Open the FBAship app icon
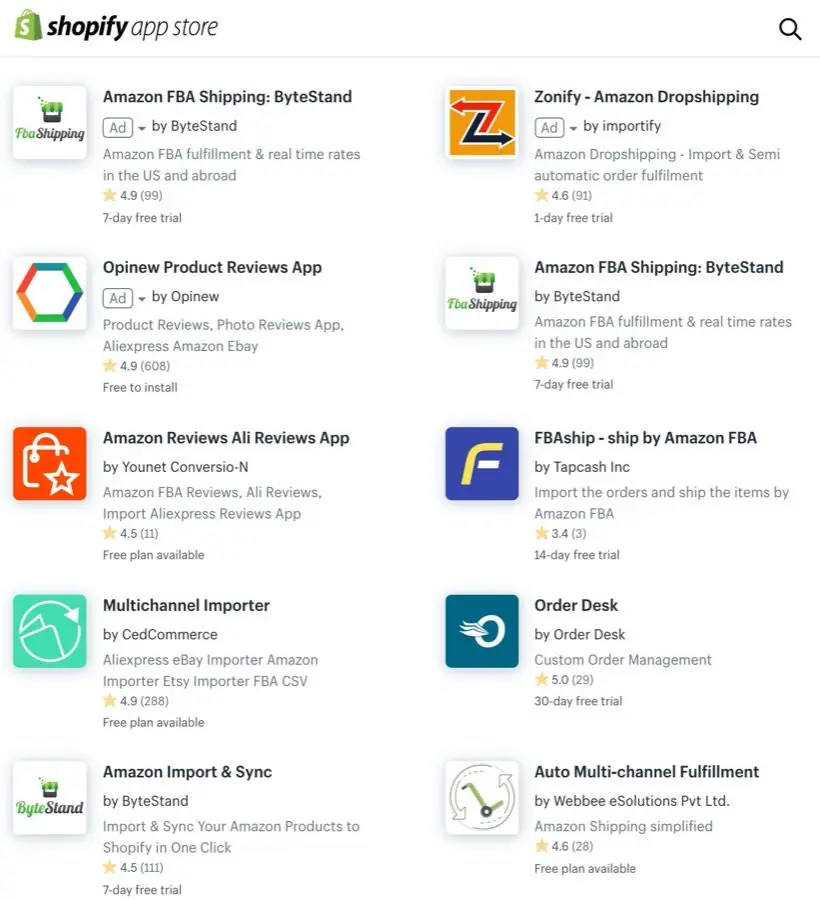The height and width of the screenshot is (900, 820). tap(482, 463)
